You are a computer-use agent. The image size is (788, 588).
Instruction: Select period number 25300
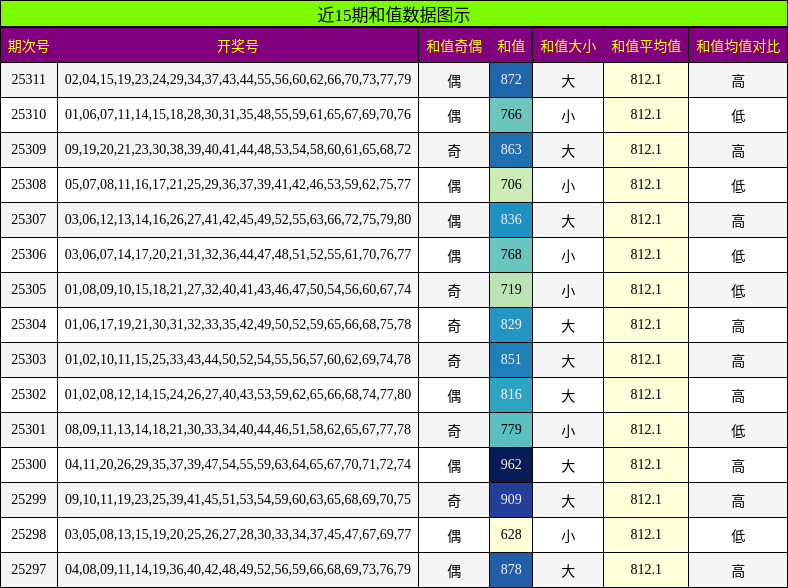(29, 465)
